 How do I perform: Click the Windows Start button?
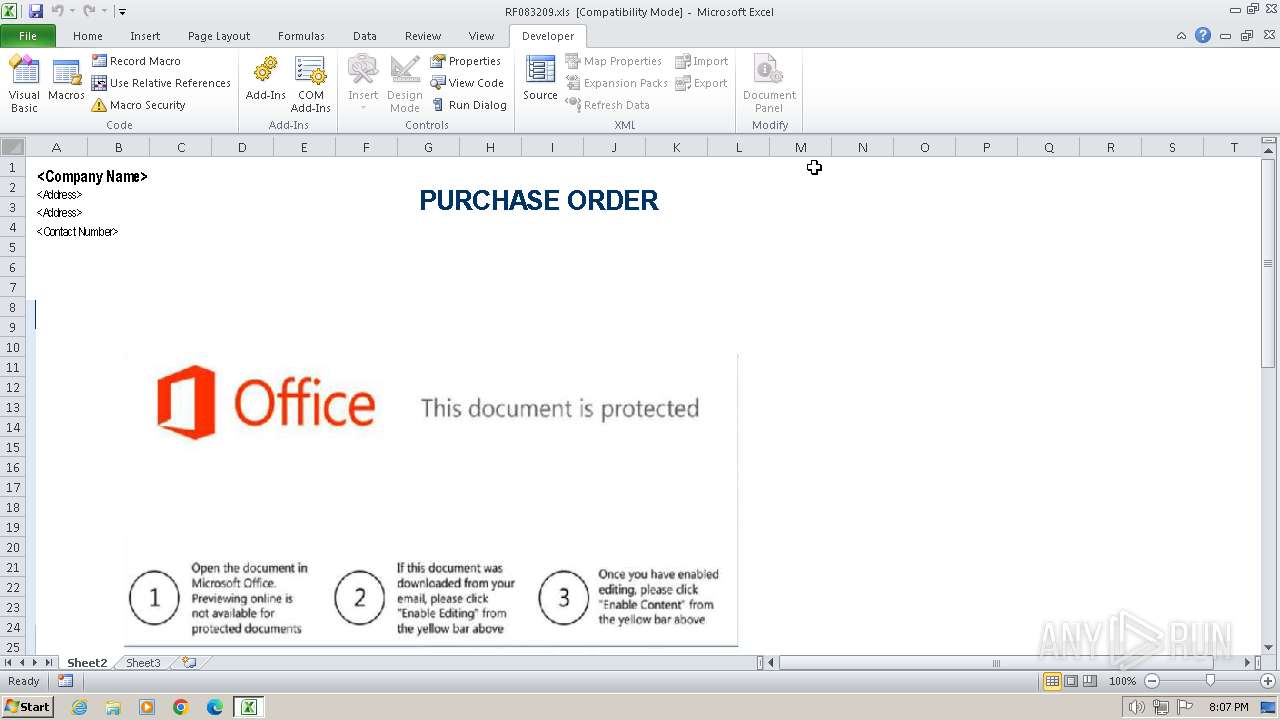tap(27, 707)
